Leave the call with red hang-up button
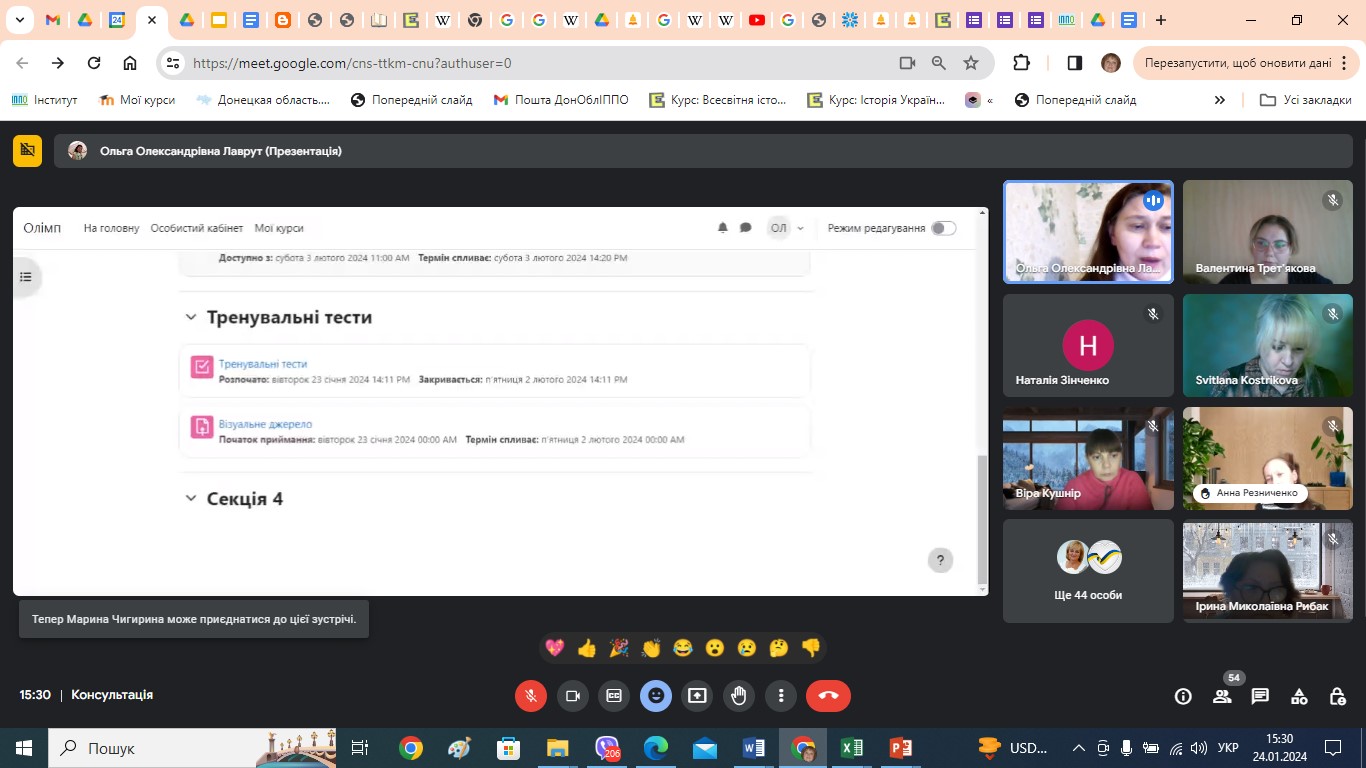The height and width of the screenshot is (768, 1366). tap(828, 696)
